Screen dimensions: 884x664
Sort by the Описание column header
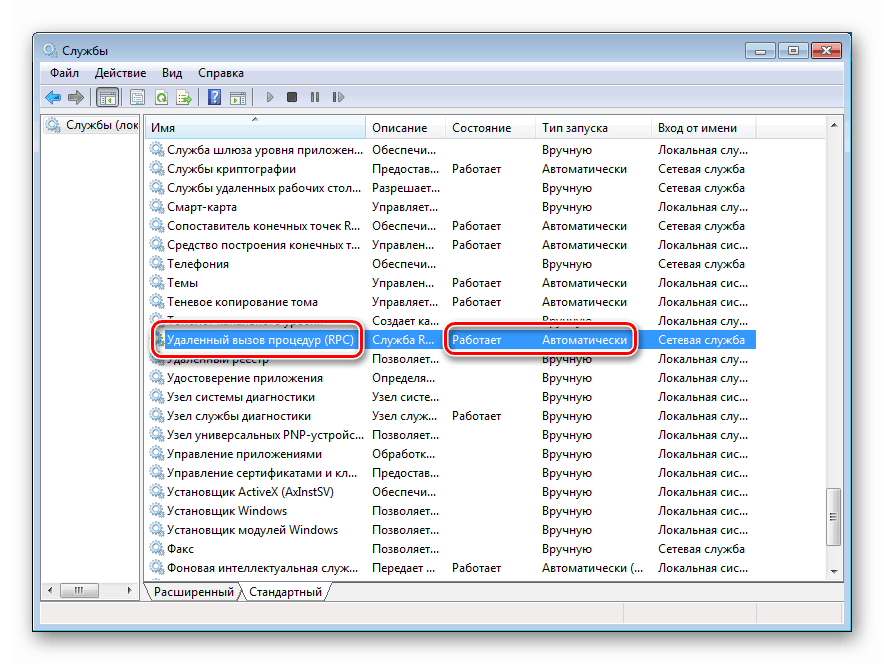(405, 128)
